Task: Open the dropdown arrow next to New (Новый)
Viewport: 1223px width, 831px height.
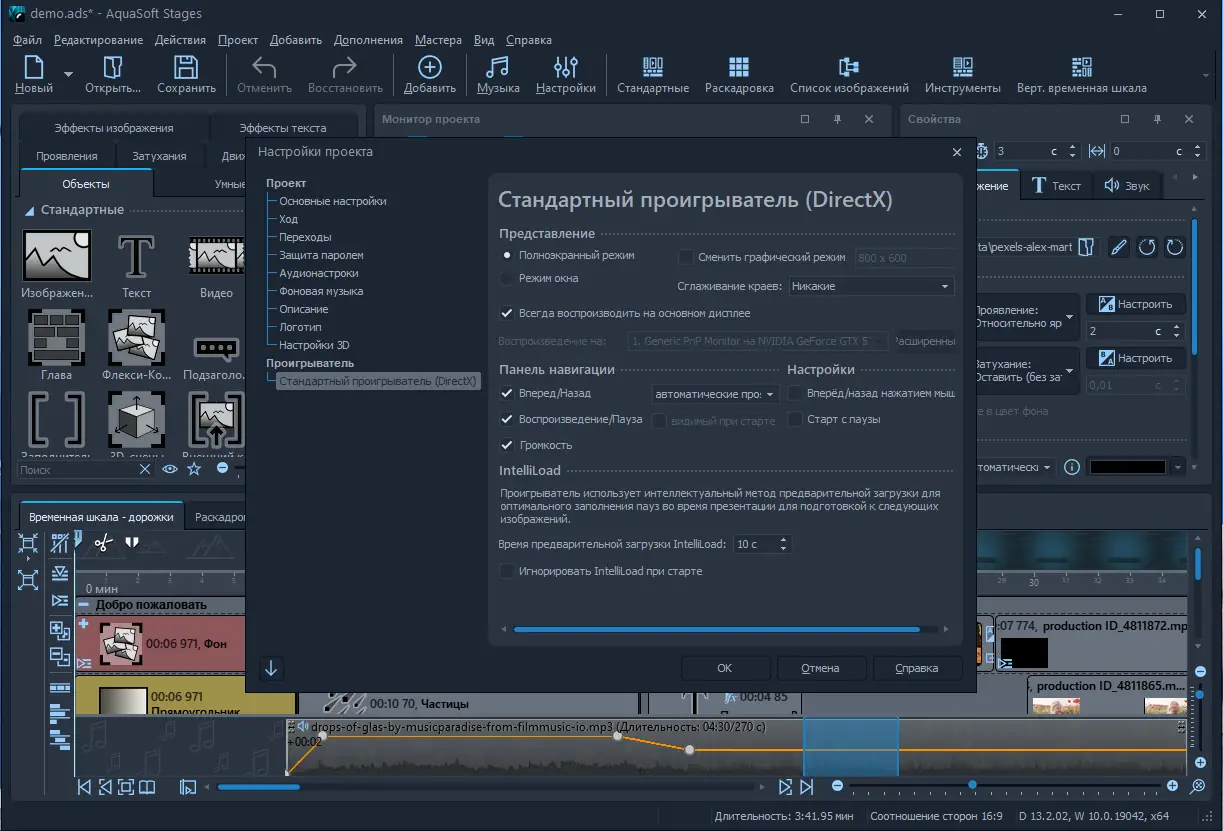Action: [68, 74]
